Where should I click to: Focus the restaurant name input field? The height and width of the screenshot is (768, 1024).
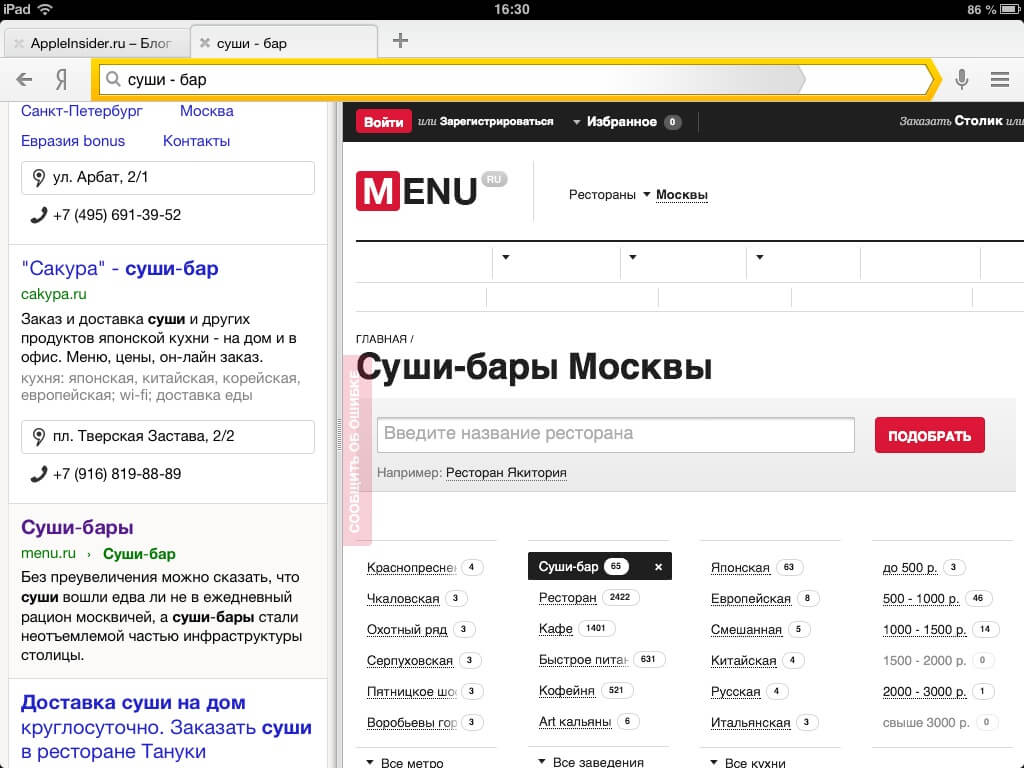(616, 434)
